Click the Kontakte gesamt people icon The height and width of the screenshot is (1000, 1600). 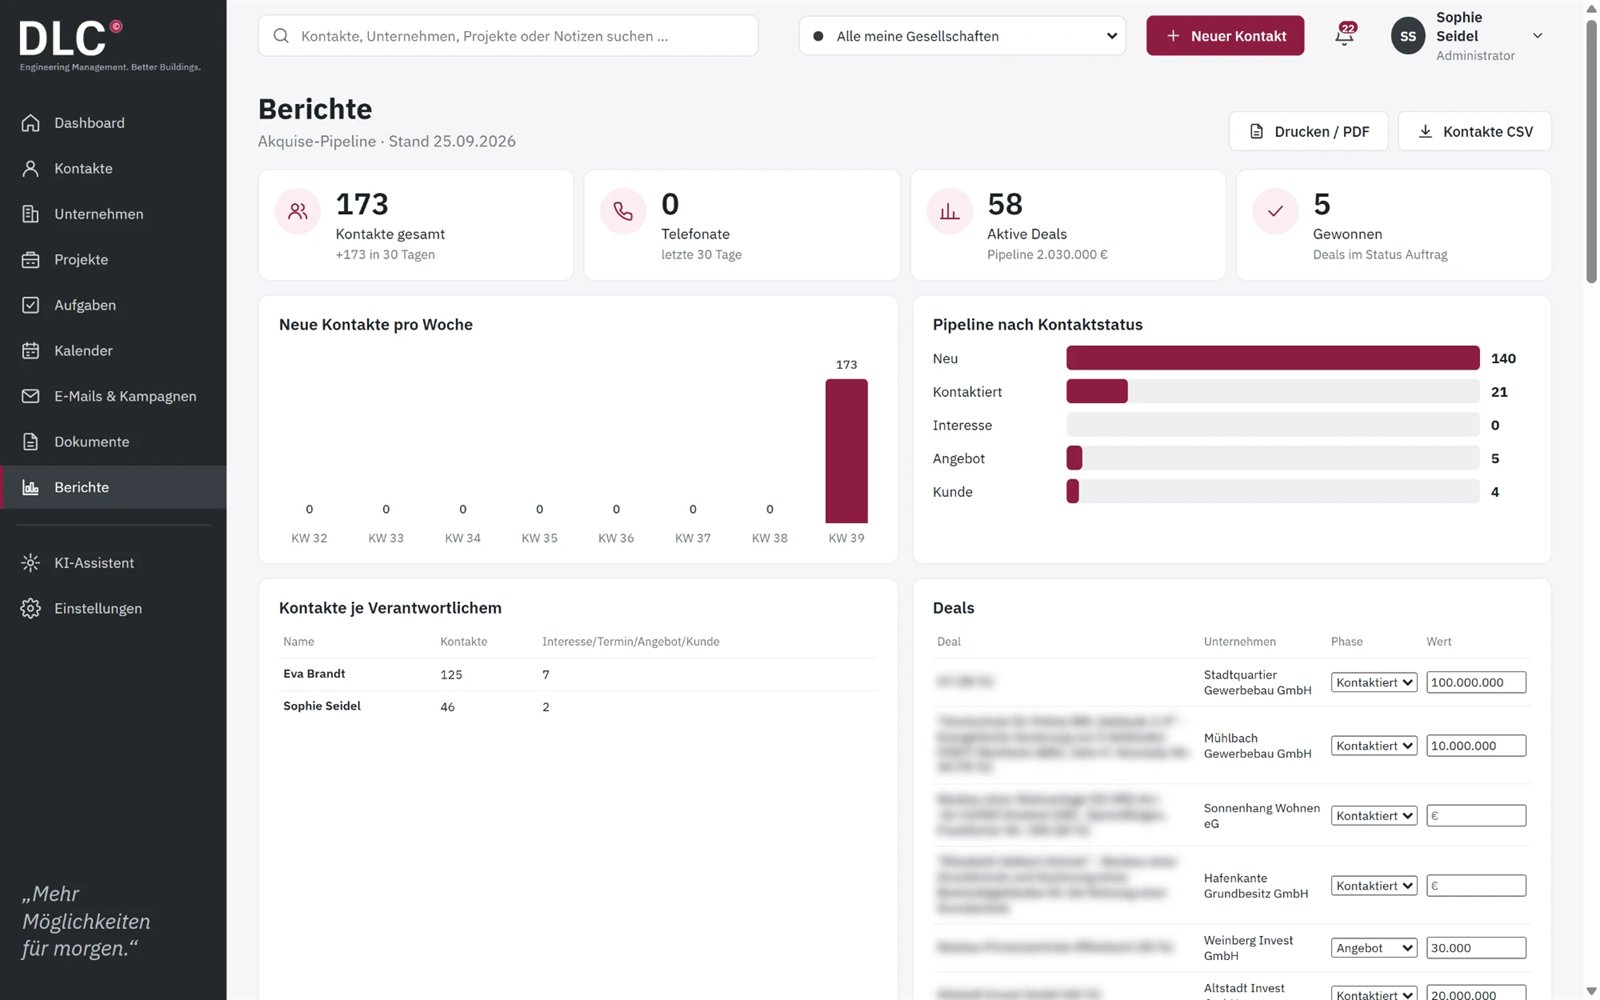click(x=298, y=211)
